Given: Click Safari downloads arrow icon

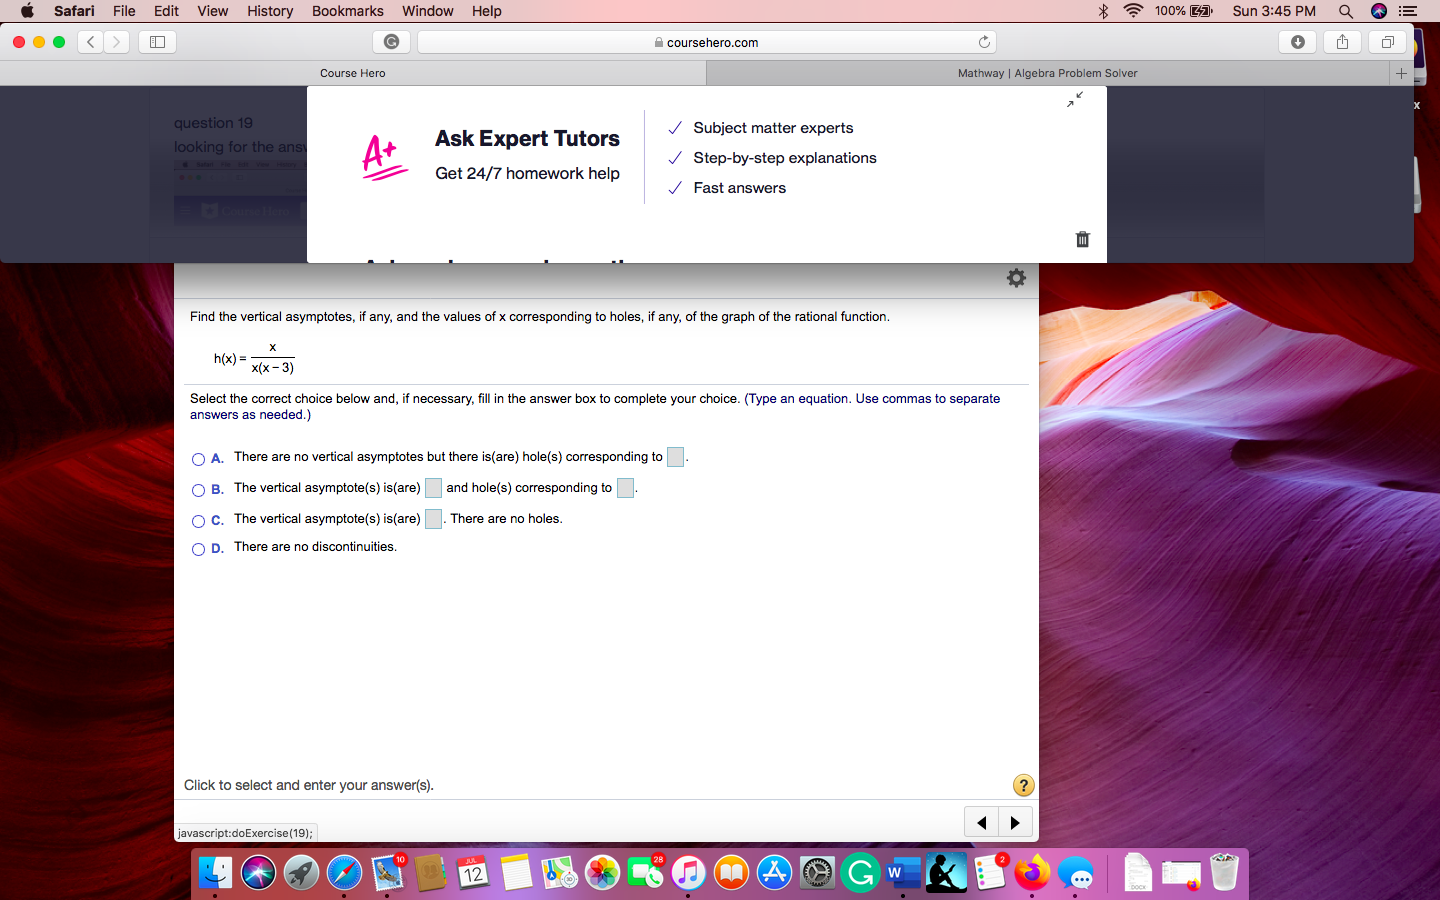Looking at the screenshot, I should [x=1297, y=42].
